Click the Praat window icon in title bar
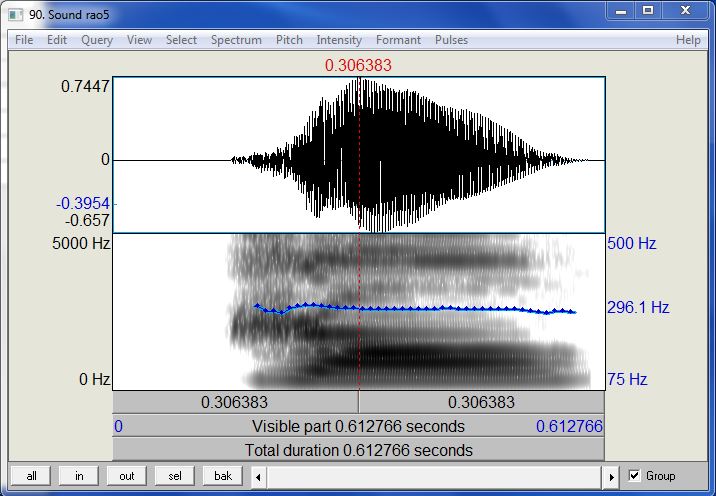The height and width of the screenshot is (496, 716). click(x=16, y=15)
